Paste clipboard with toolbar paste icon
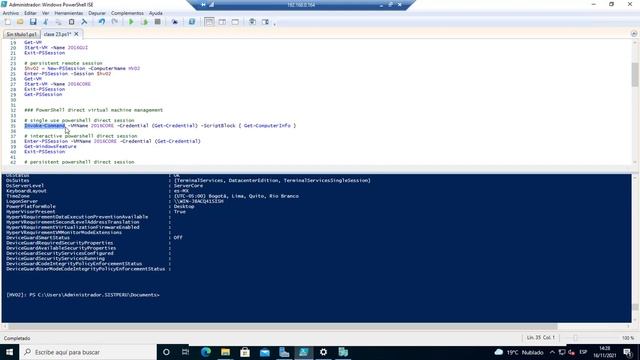The width and height of the screenshot is (640, 360). [x=71, y=22]
